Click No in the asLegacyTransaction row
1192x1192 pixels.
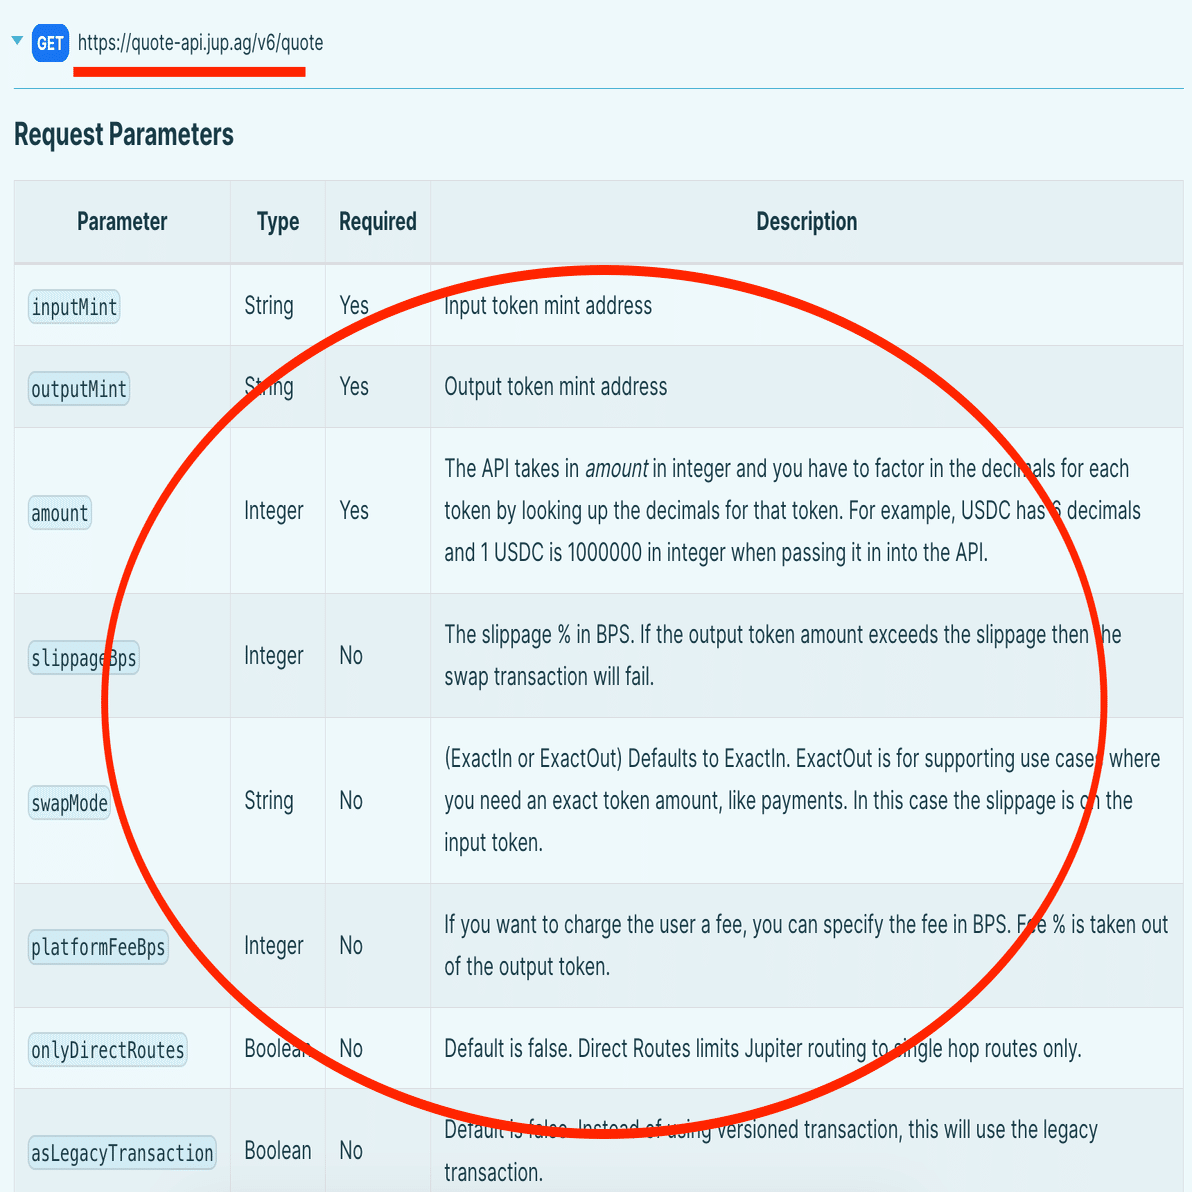click(351, 1150)
